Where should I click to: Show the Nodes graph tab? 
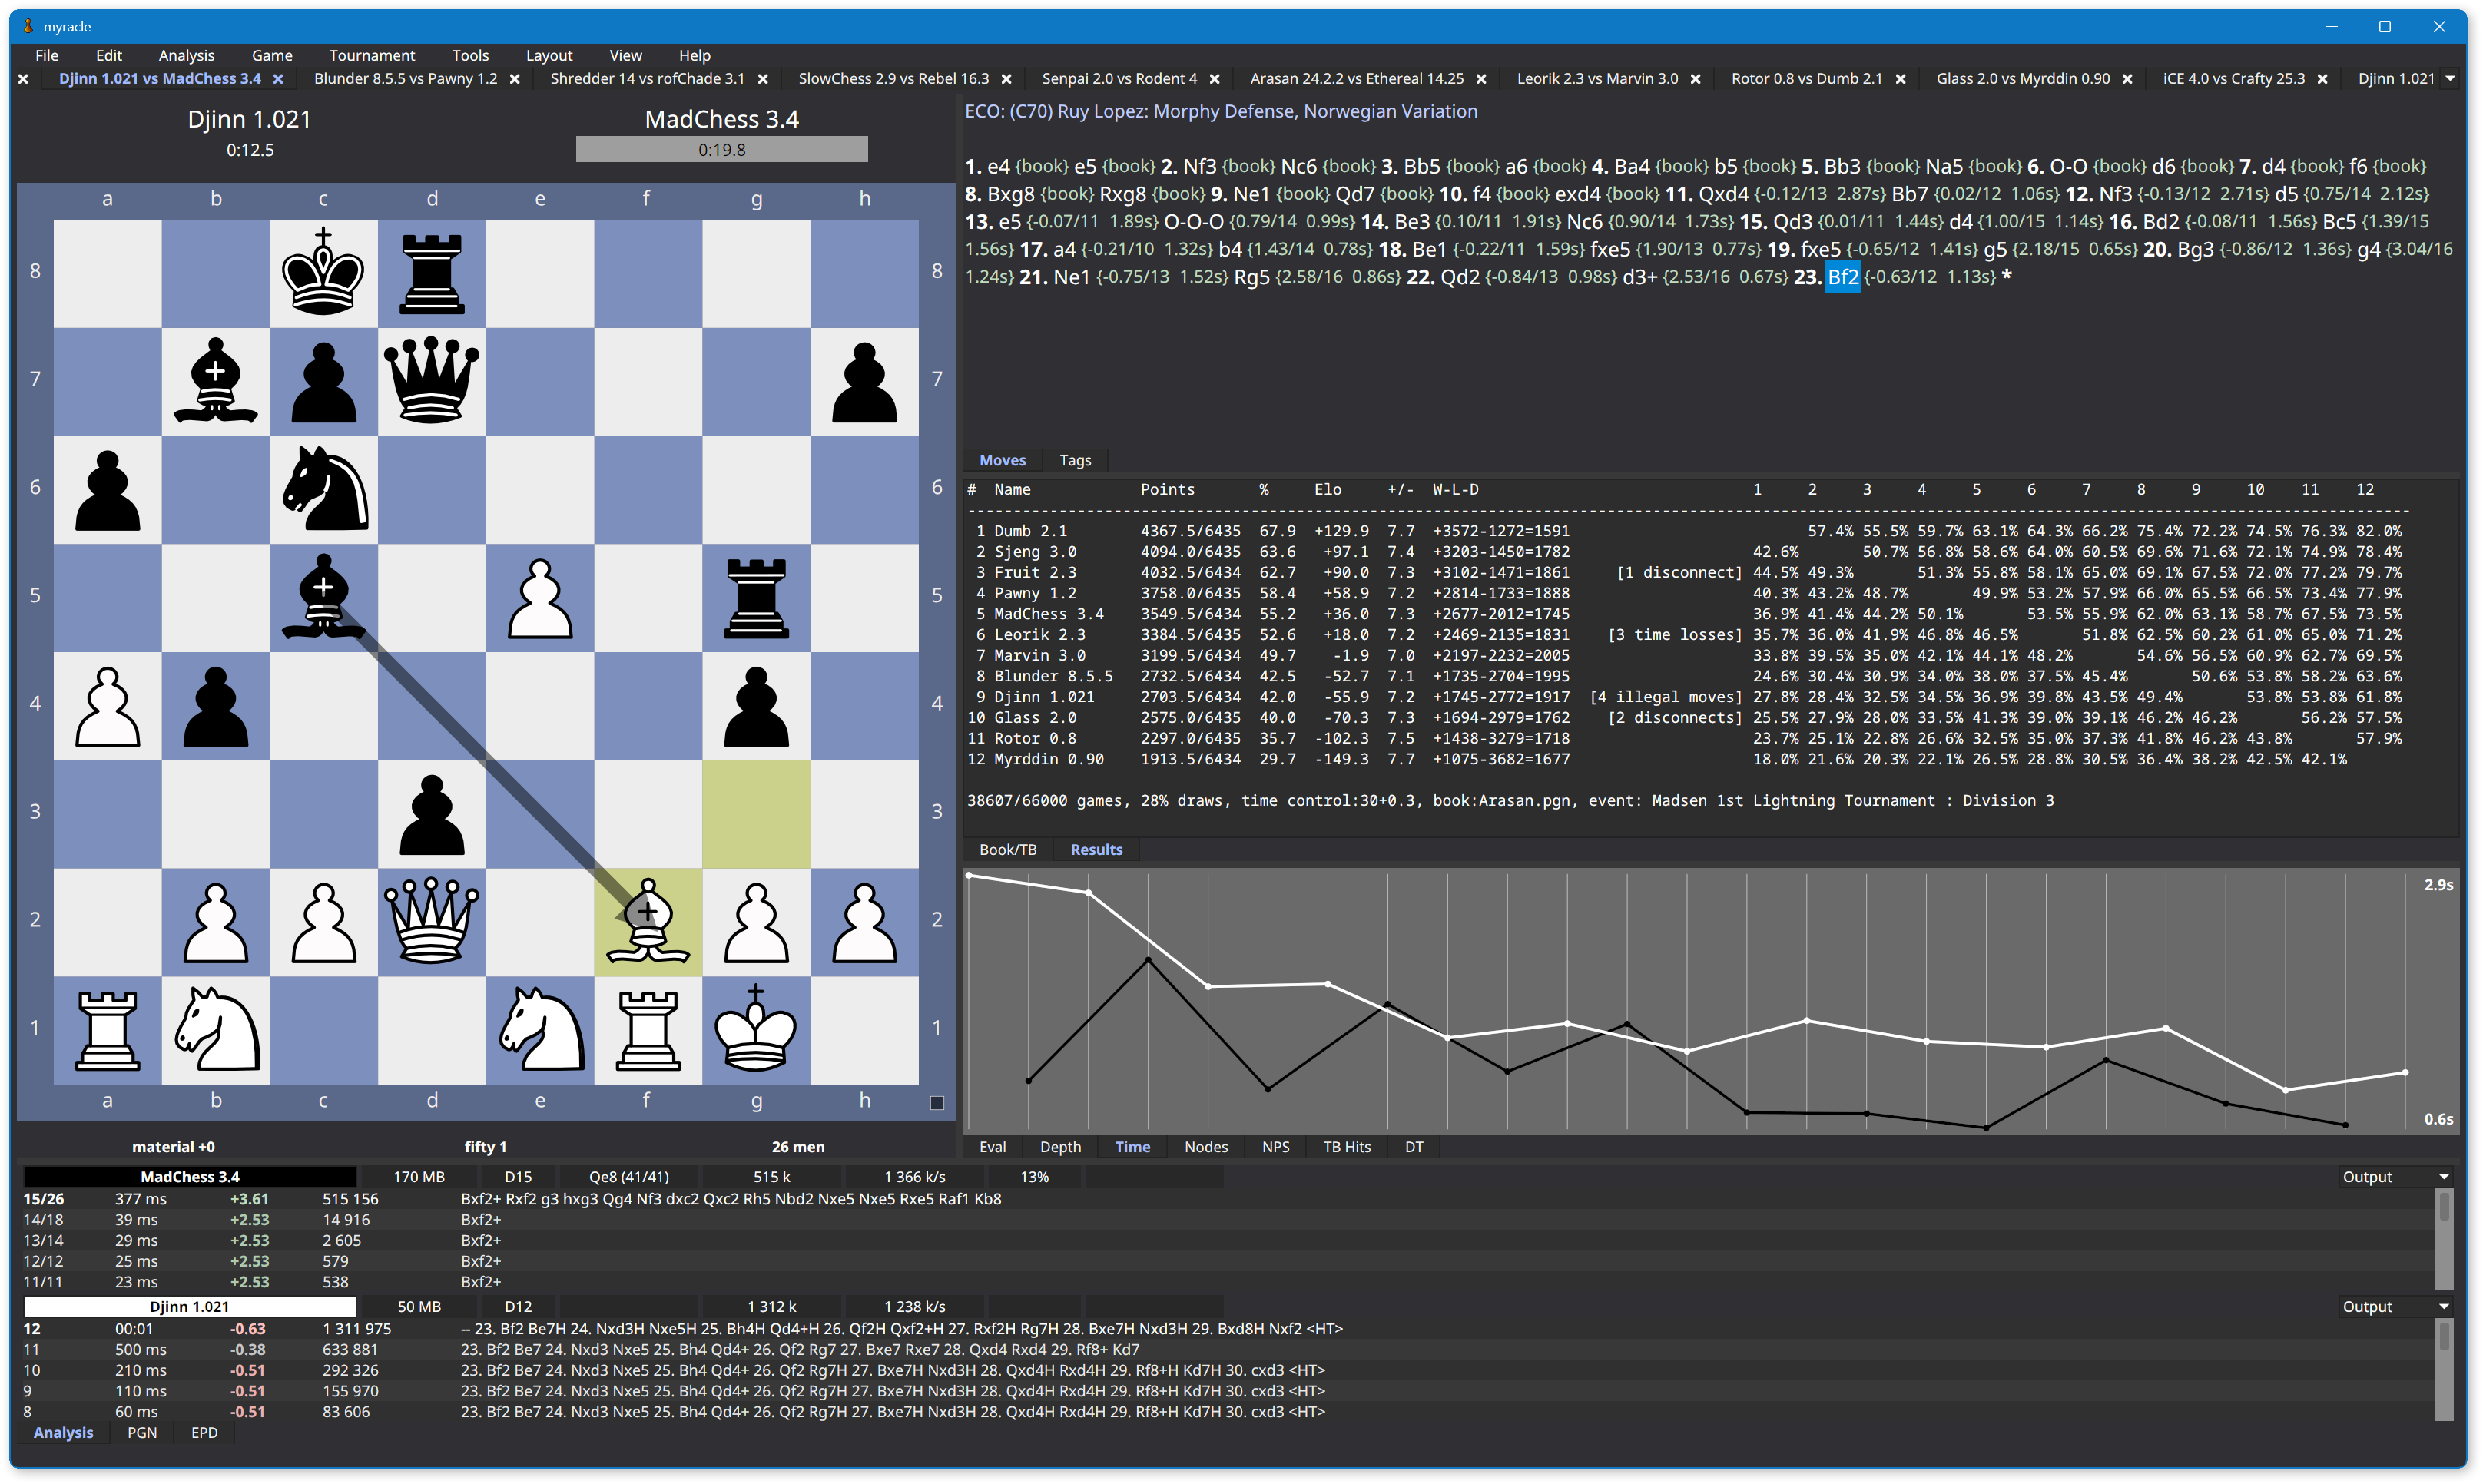point(1206,1147)
